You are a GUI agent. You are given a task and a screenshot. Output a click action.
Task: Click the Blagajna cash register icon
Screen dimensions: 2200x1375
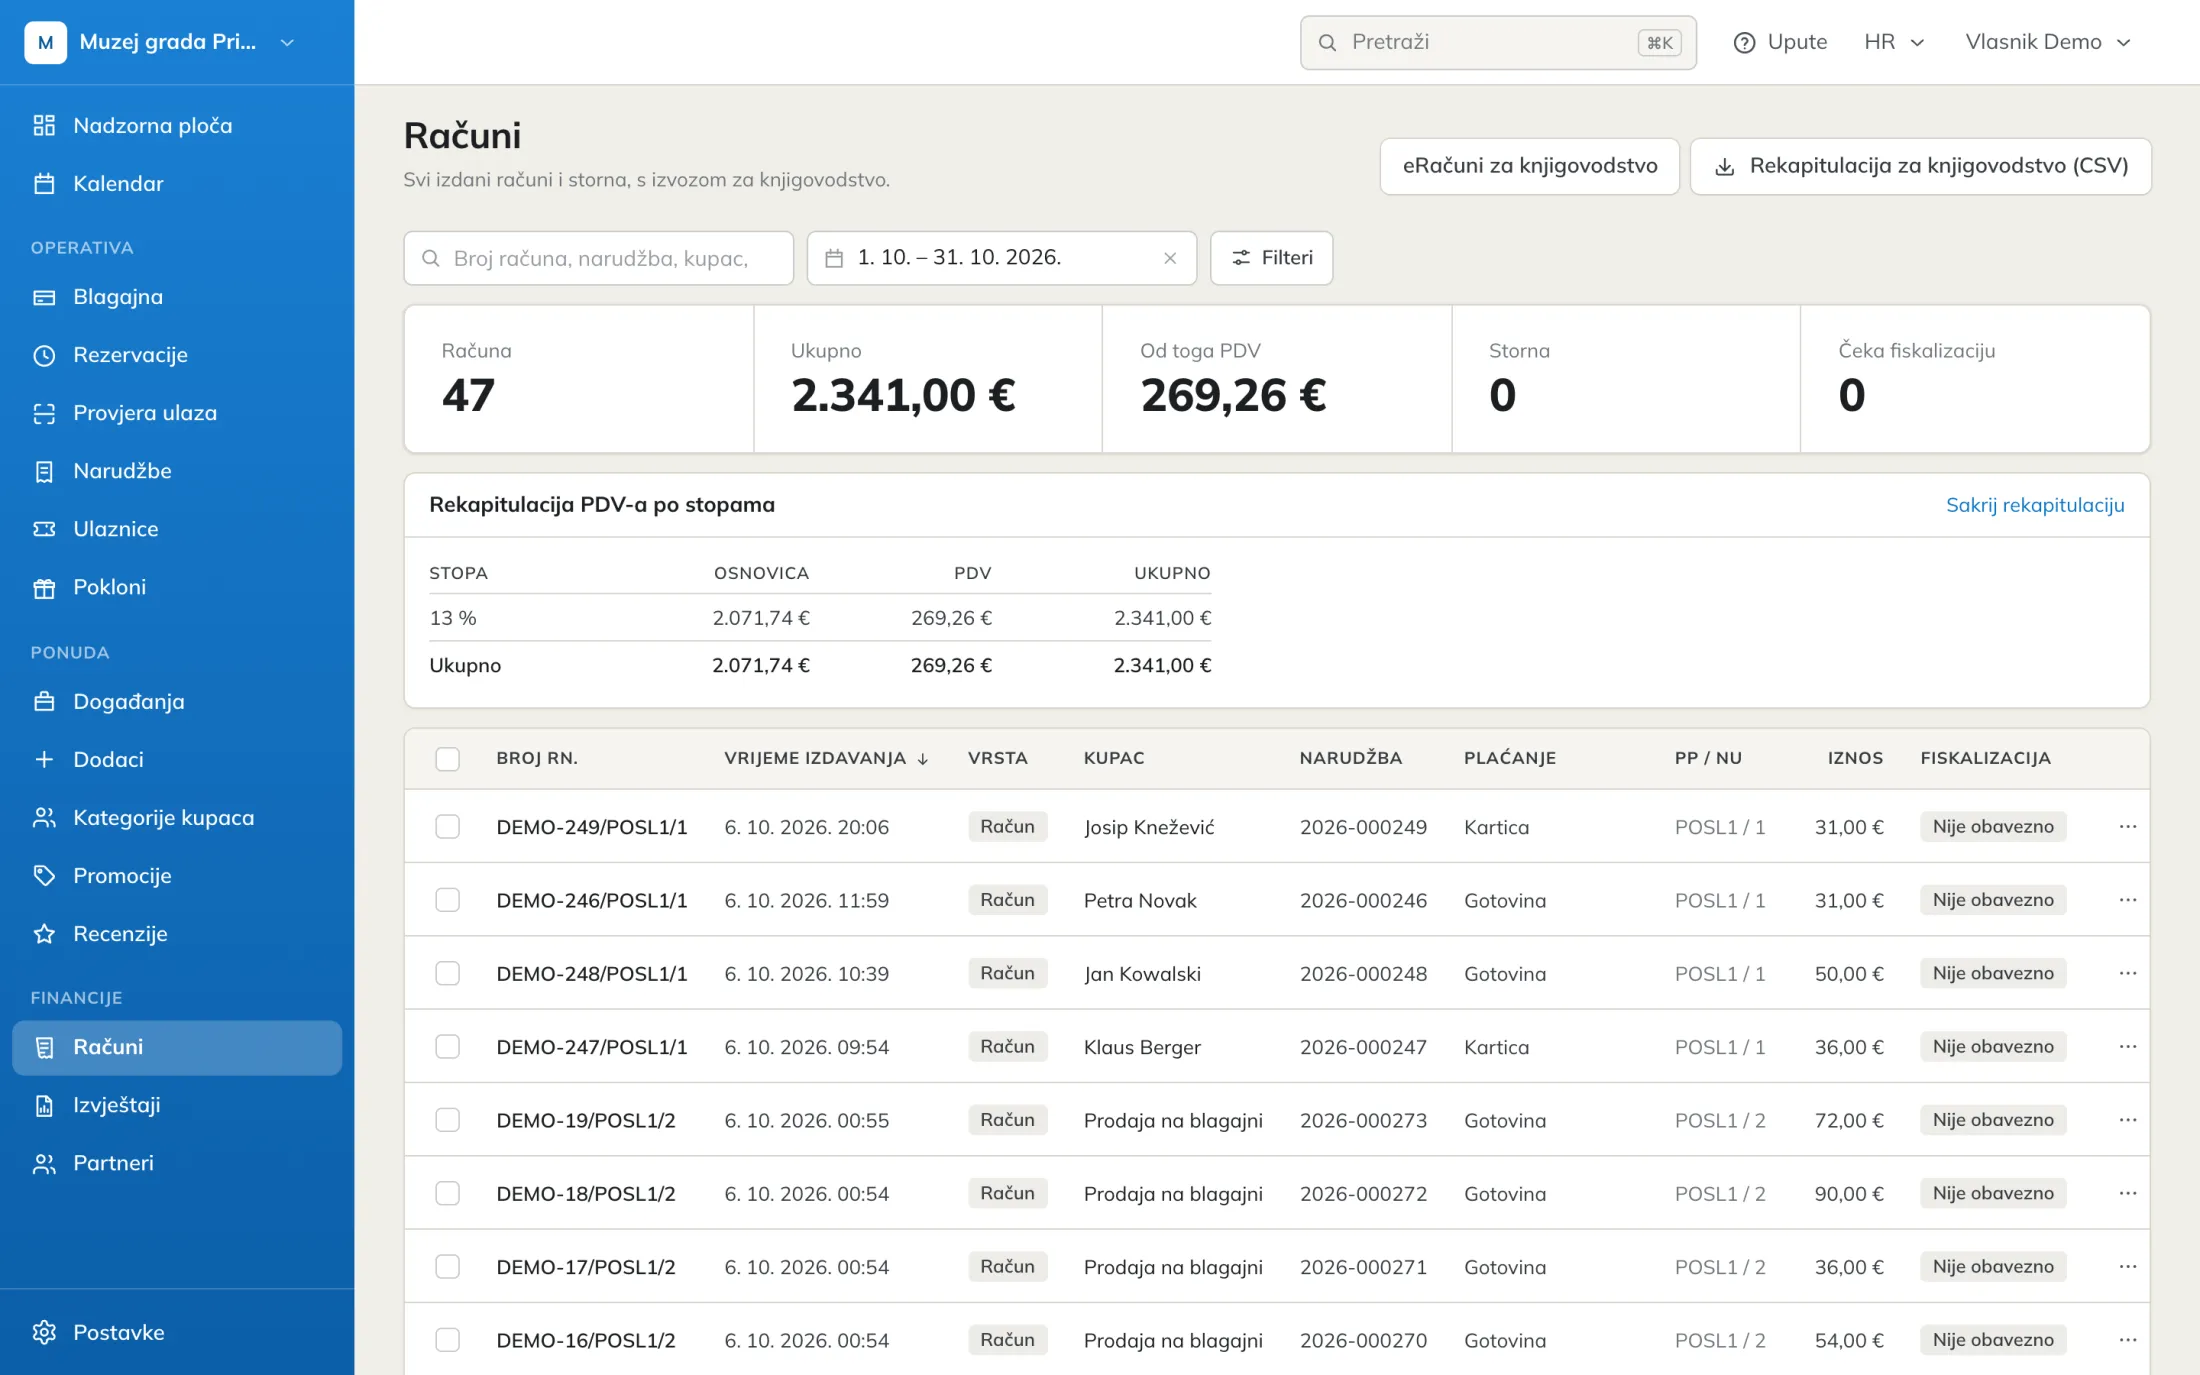[x=44, y=297]
